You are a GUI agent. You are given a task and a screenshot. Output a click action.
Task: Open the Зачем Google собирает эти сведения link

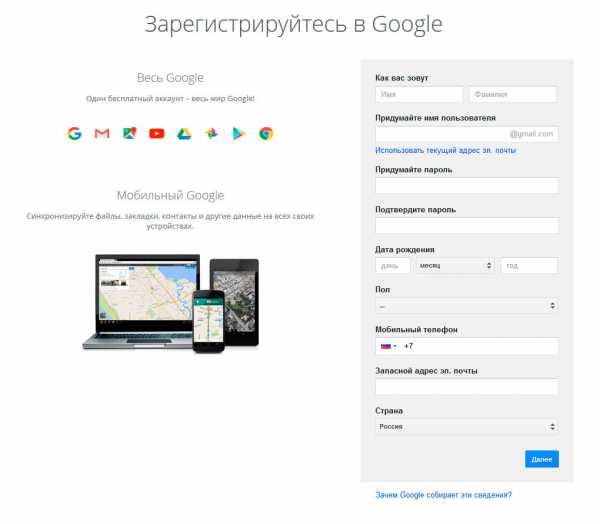click(x=443, y=495)
